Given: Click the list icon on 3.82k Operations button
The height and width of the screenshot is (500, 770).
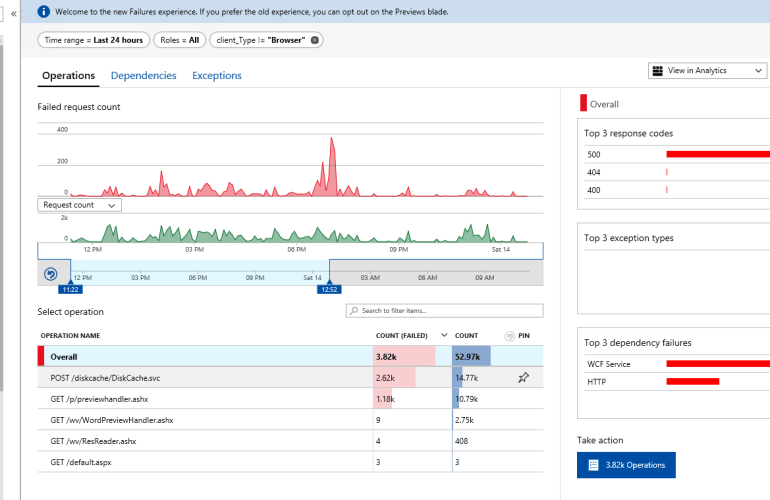Looking at the screenshot, I should (594, 465).
